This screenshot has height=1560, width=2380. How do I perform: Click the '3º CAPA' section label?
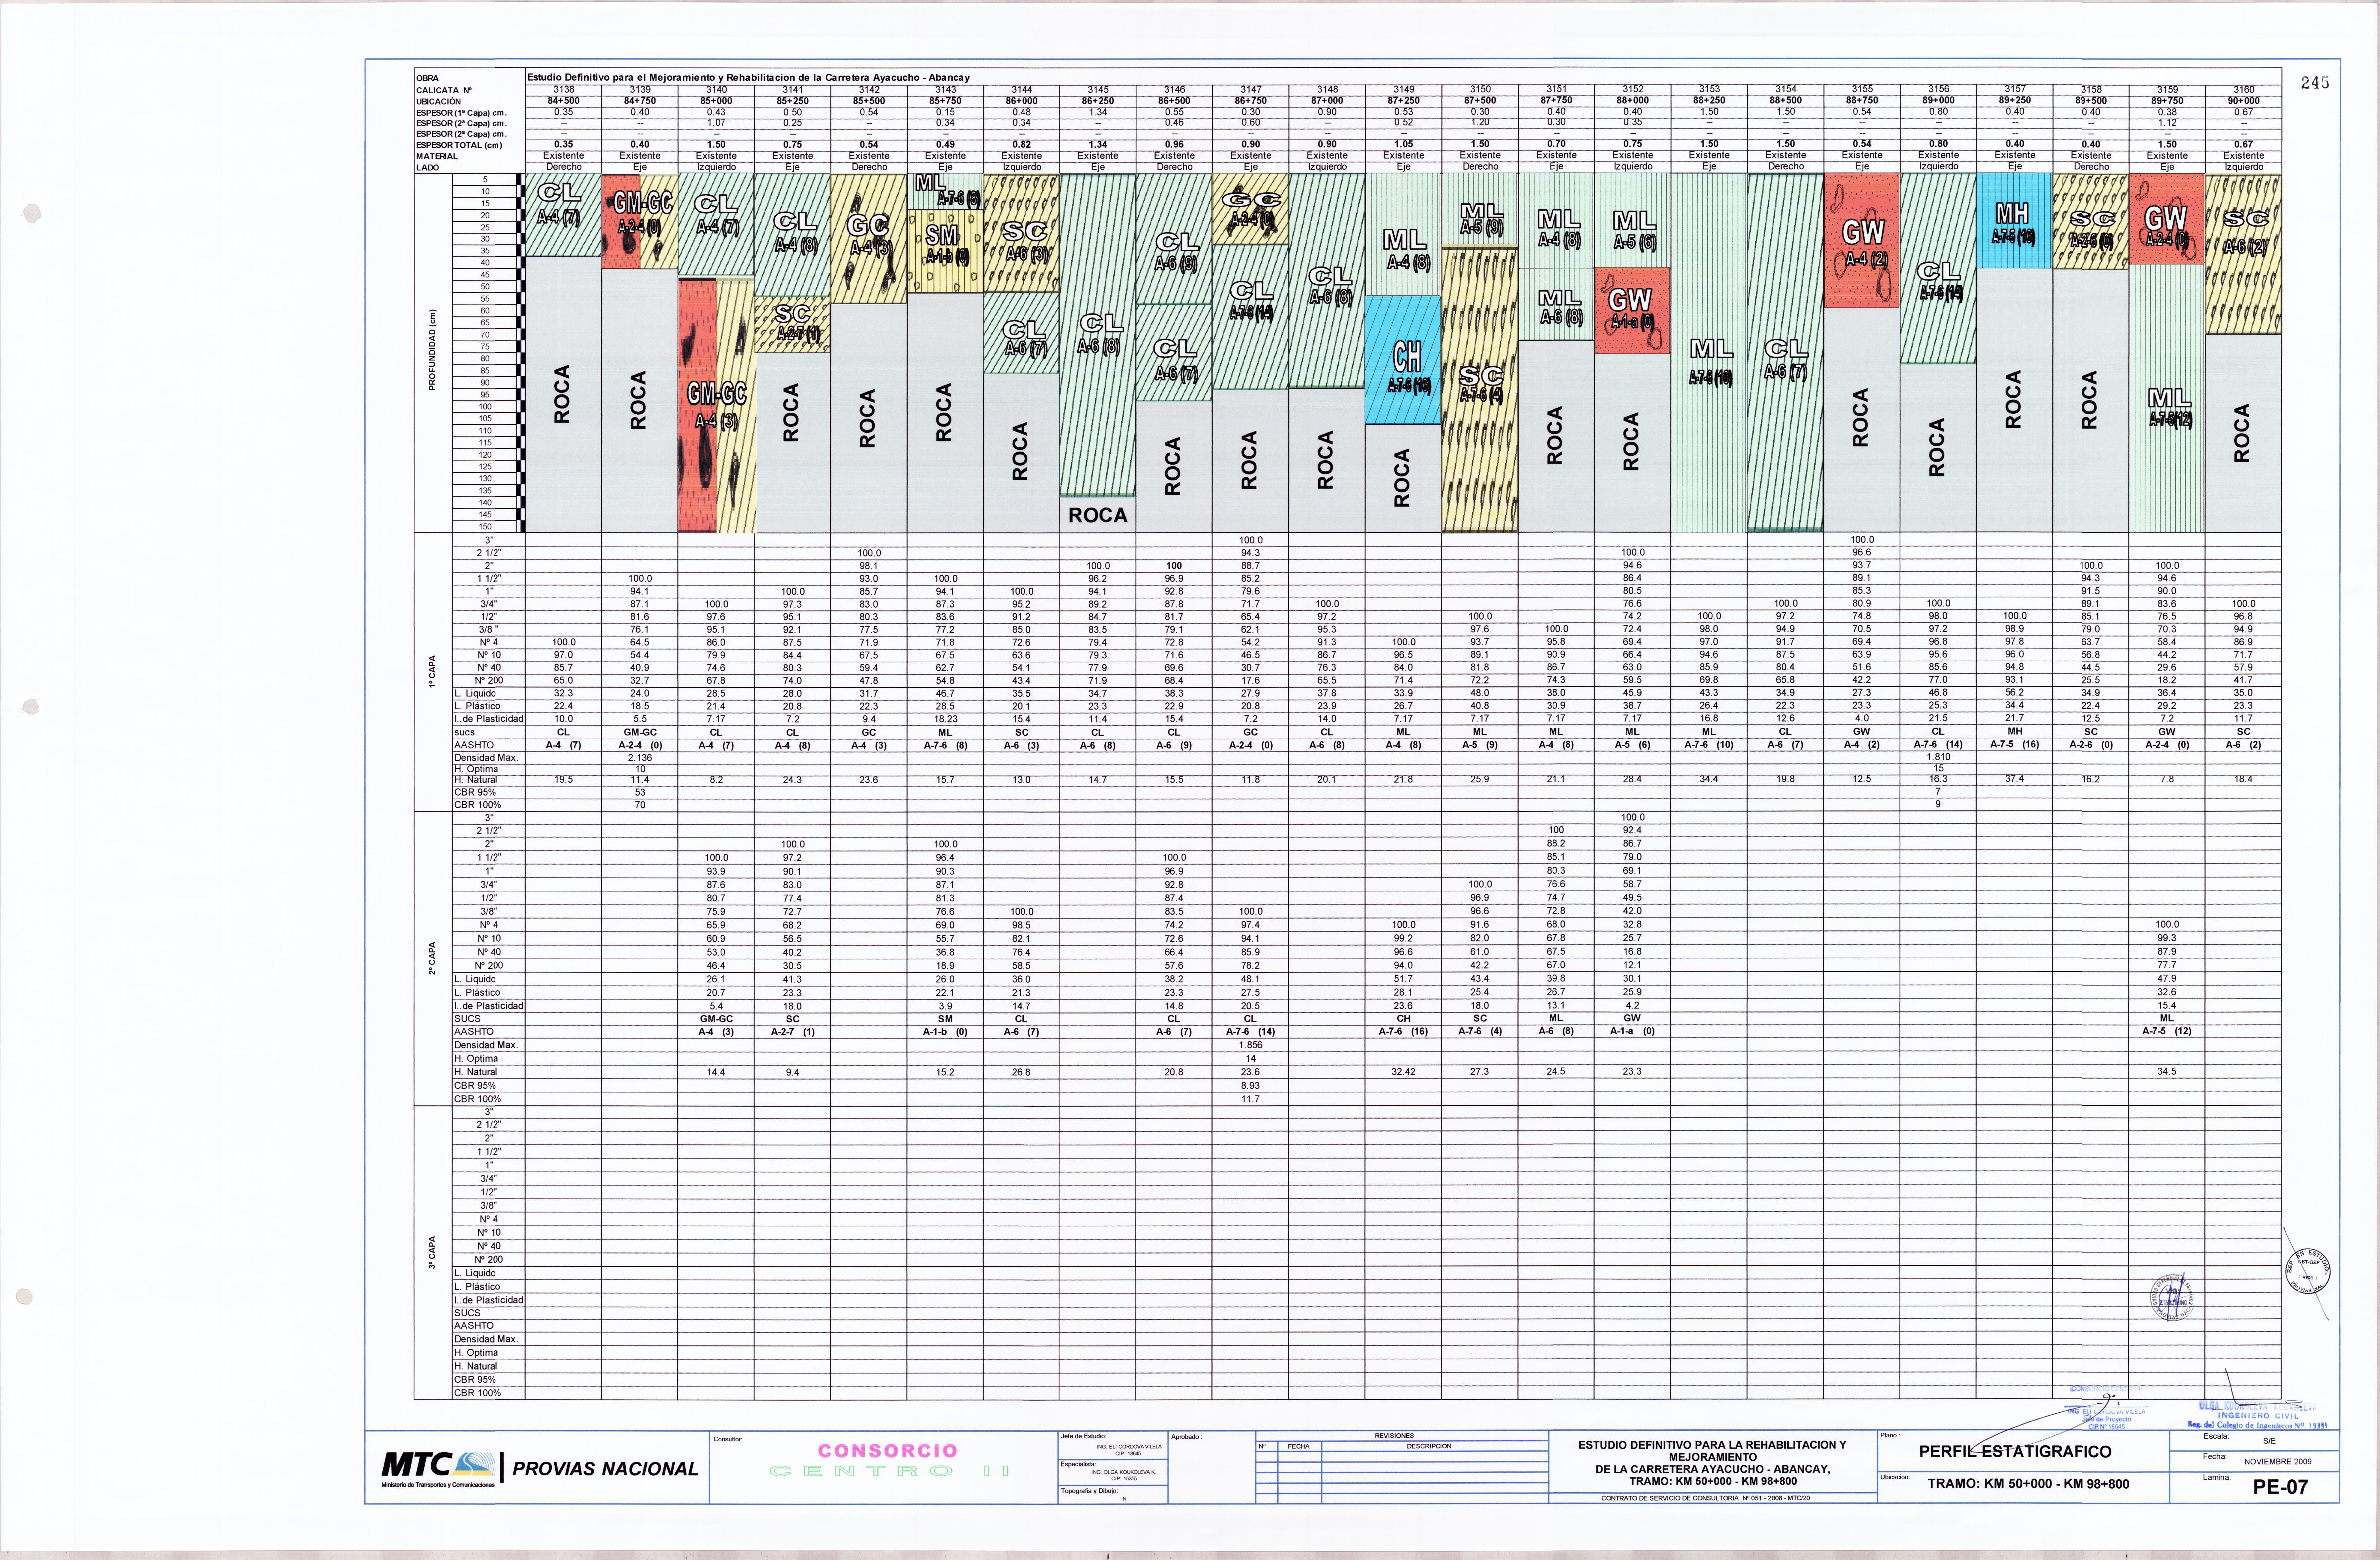click(x=432, y=1252)
